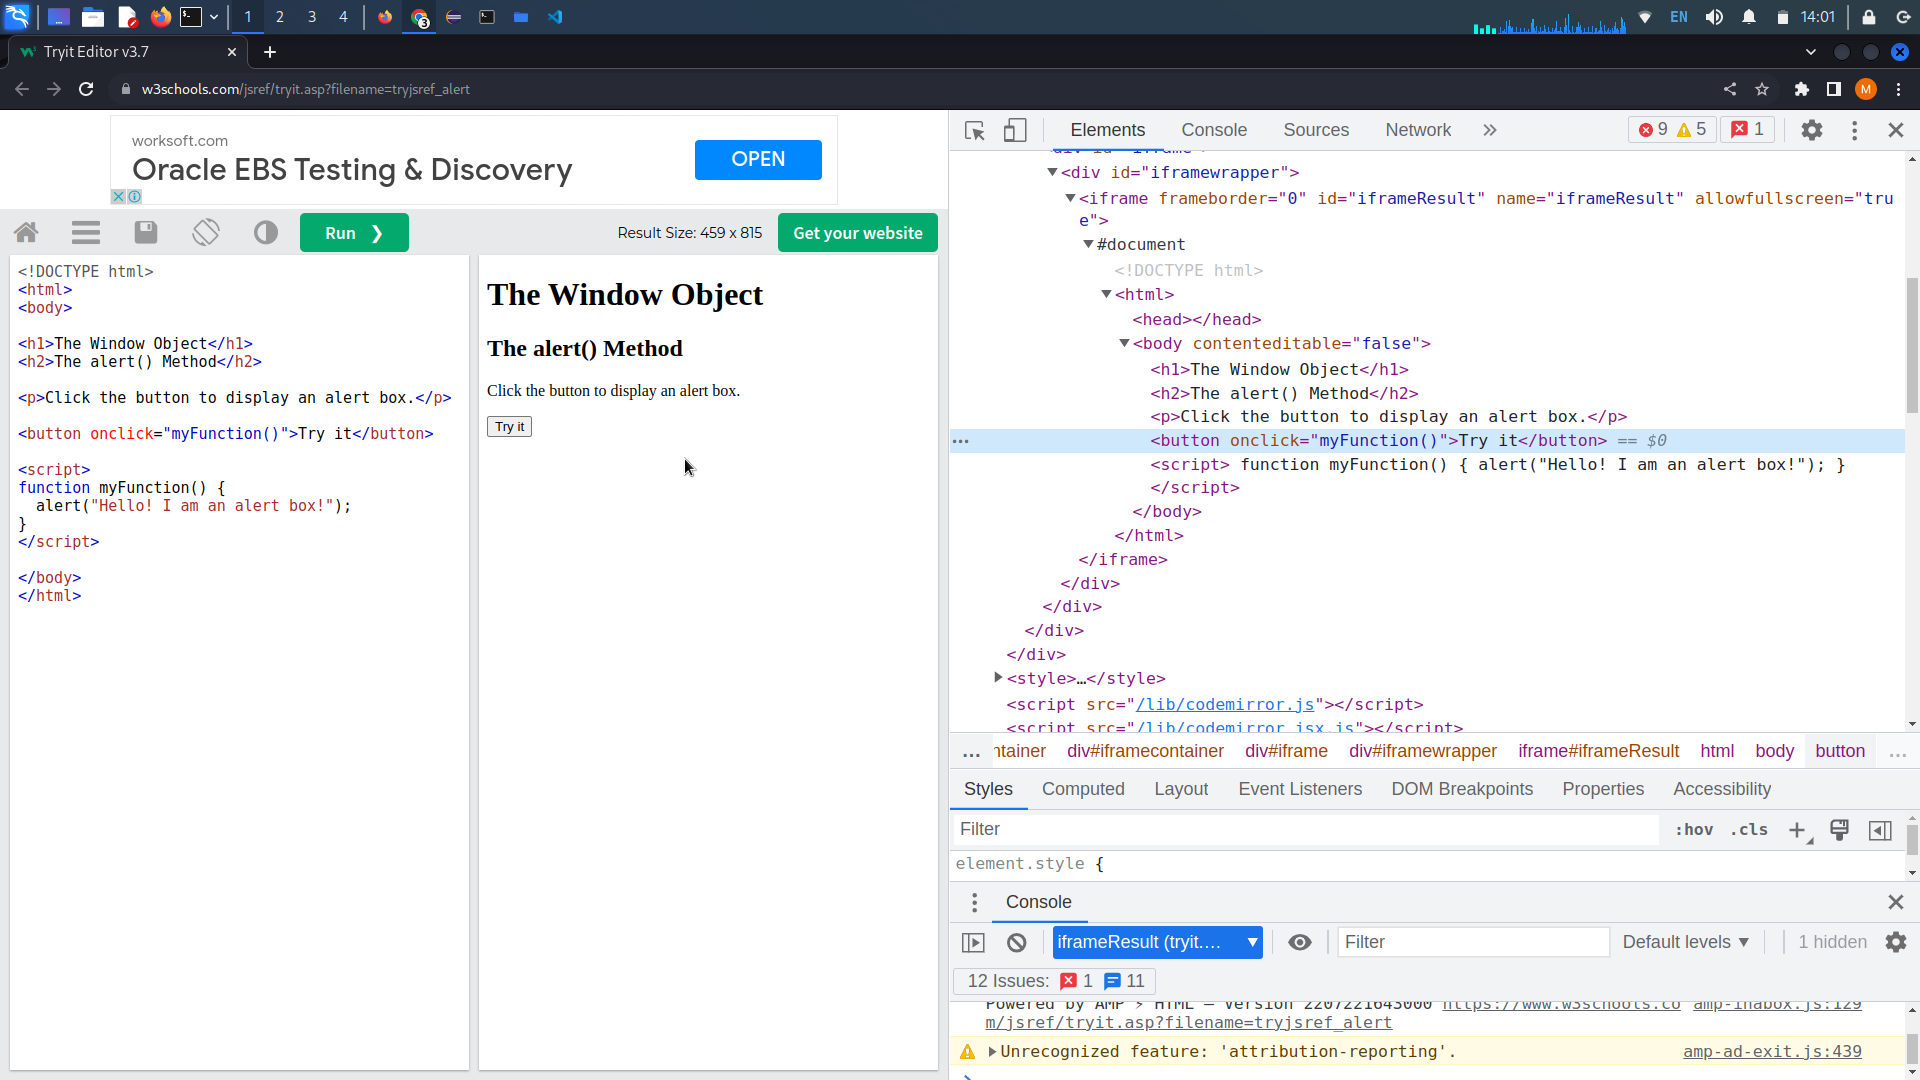Open DevTools settings gear
The image size is (1920, 1080).
(x=1812, y=130)
